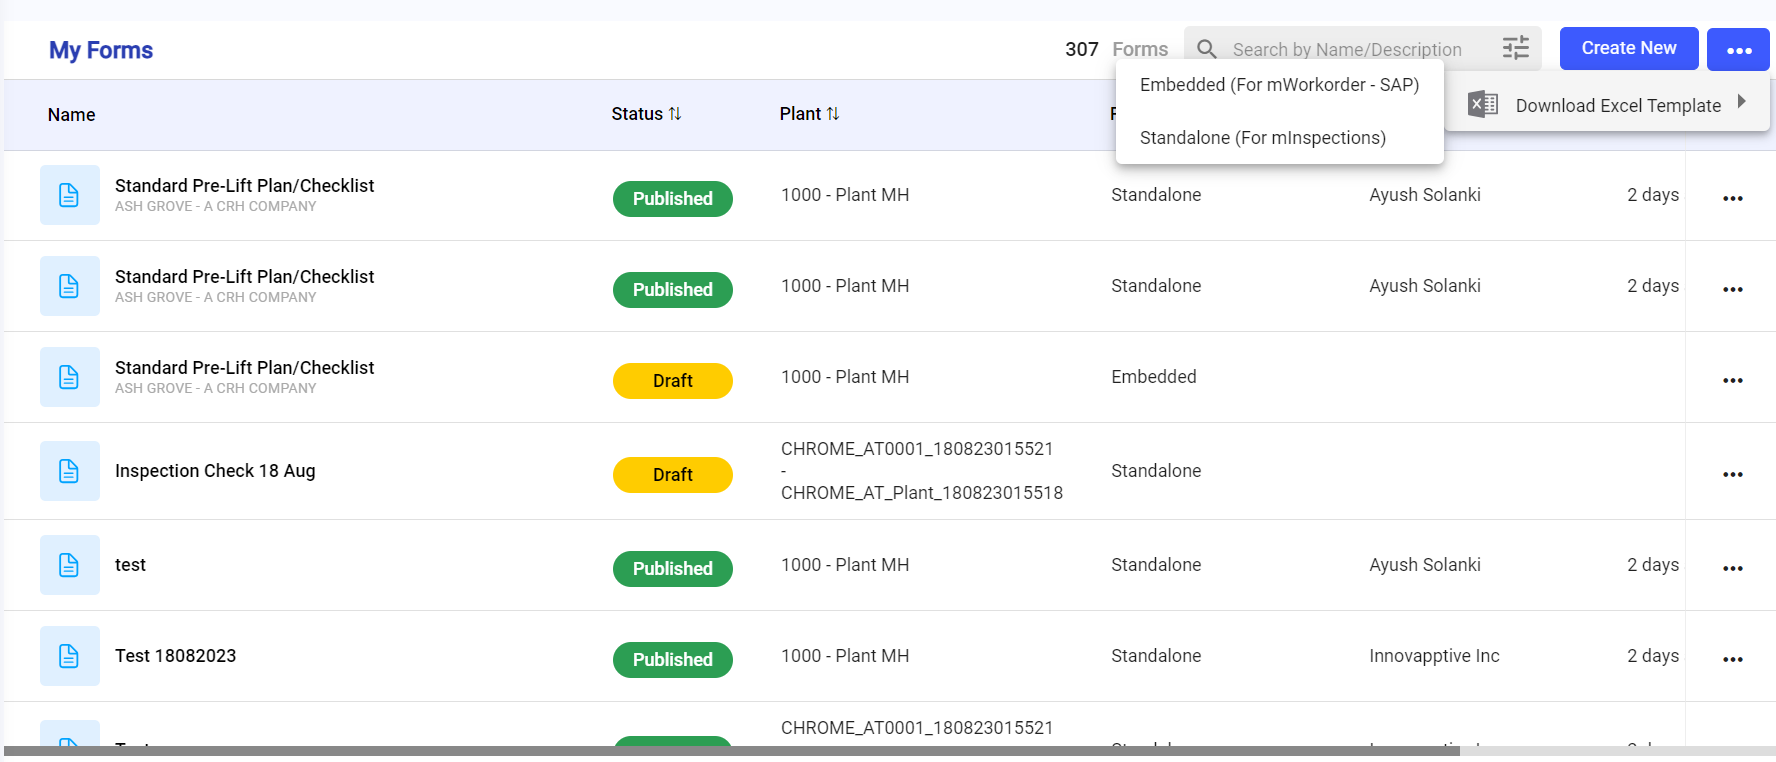Click the Excel file icon
This screenshot has width=1776, height=762.
click(x=1482, y=104)
